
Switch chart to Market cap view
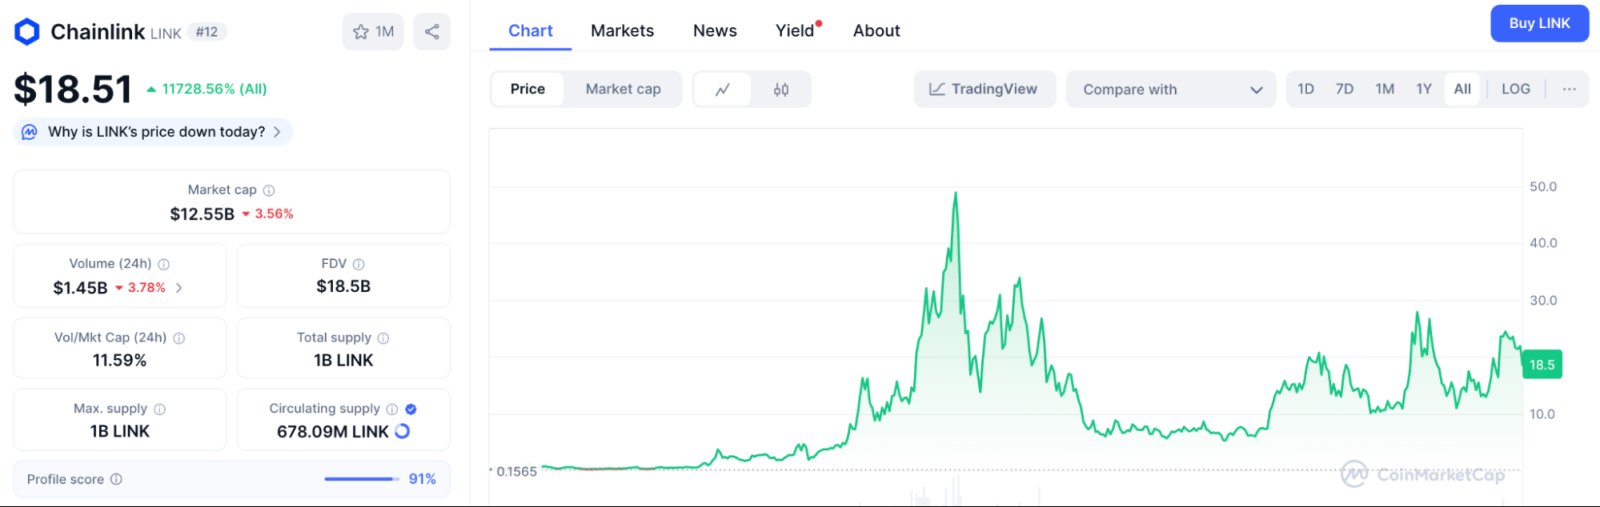(623, 89)
